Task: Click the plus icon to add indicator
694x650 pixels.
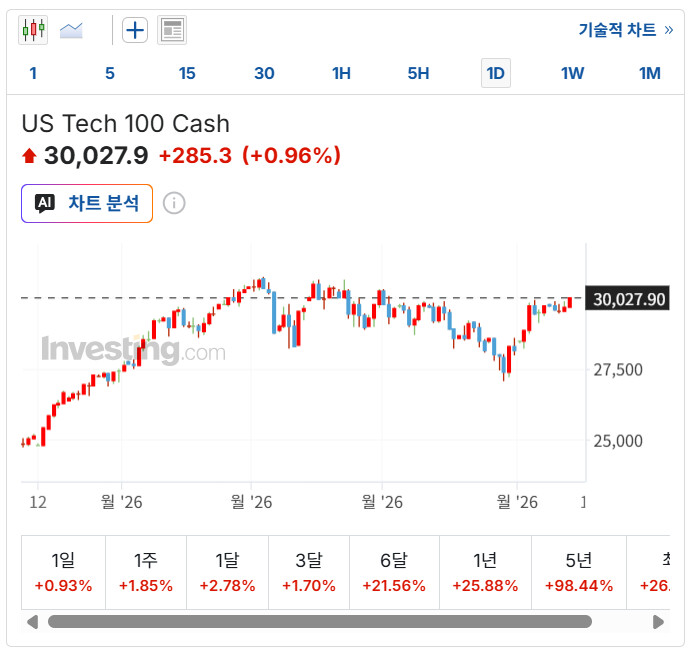Action: click(x=135, y=30)
